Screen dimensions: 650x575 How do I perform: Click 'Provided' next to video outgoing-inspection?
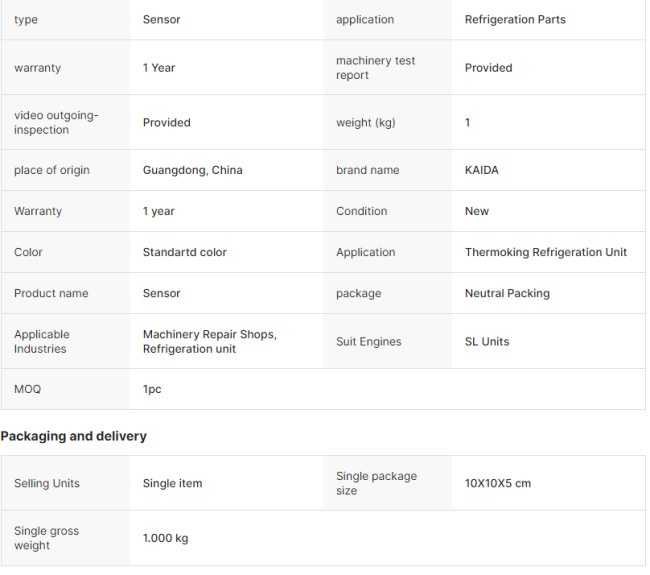[x=166, y=123]
